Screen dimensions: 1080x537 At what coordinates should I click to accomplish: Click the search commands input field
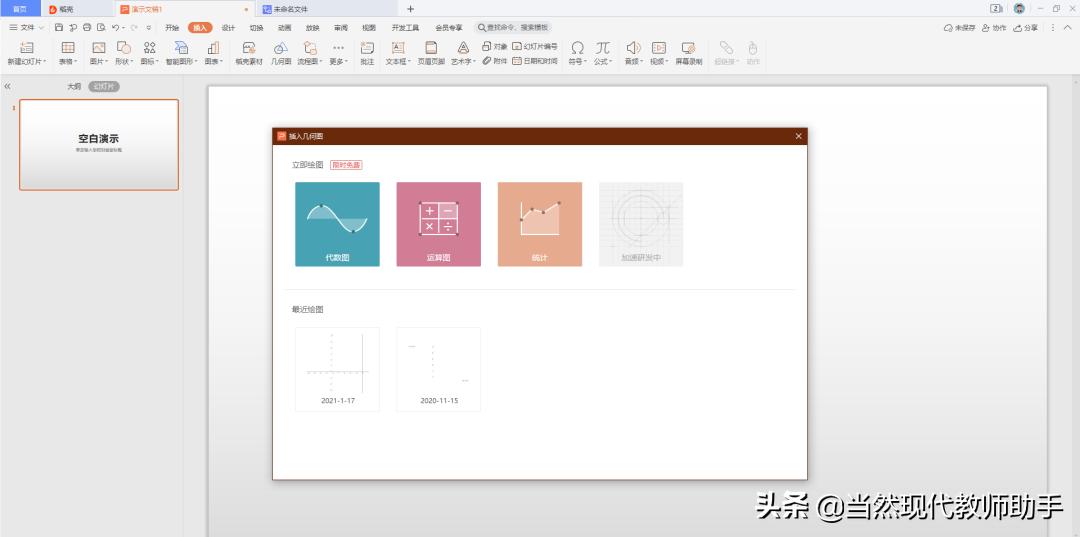514,28
